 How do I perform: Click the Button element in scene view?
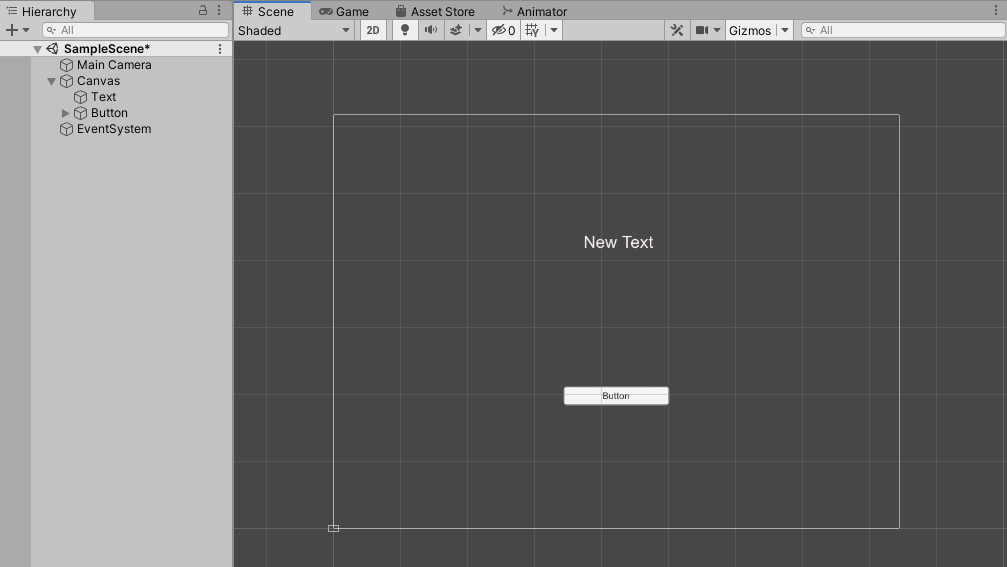[616, 396]
